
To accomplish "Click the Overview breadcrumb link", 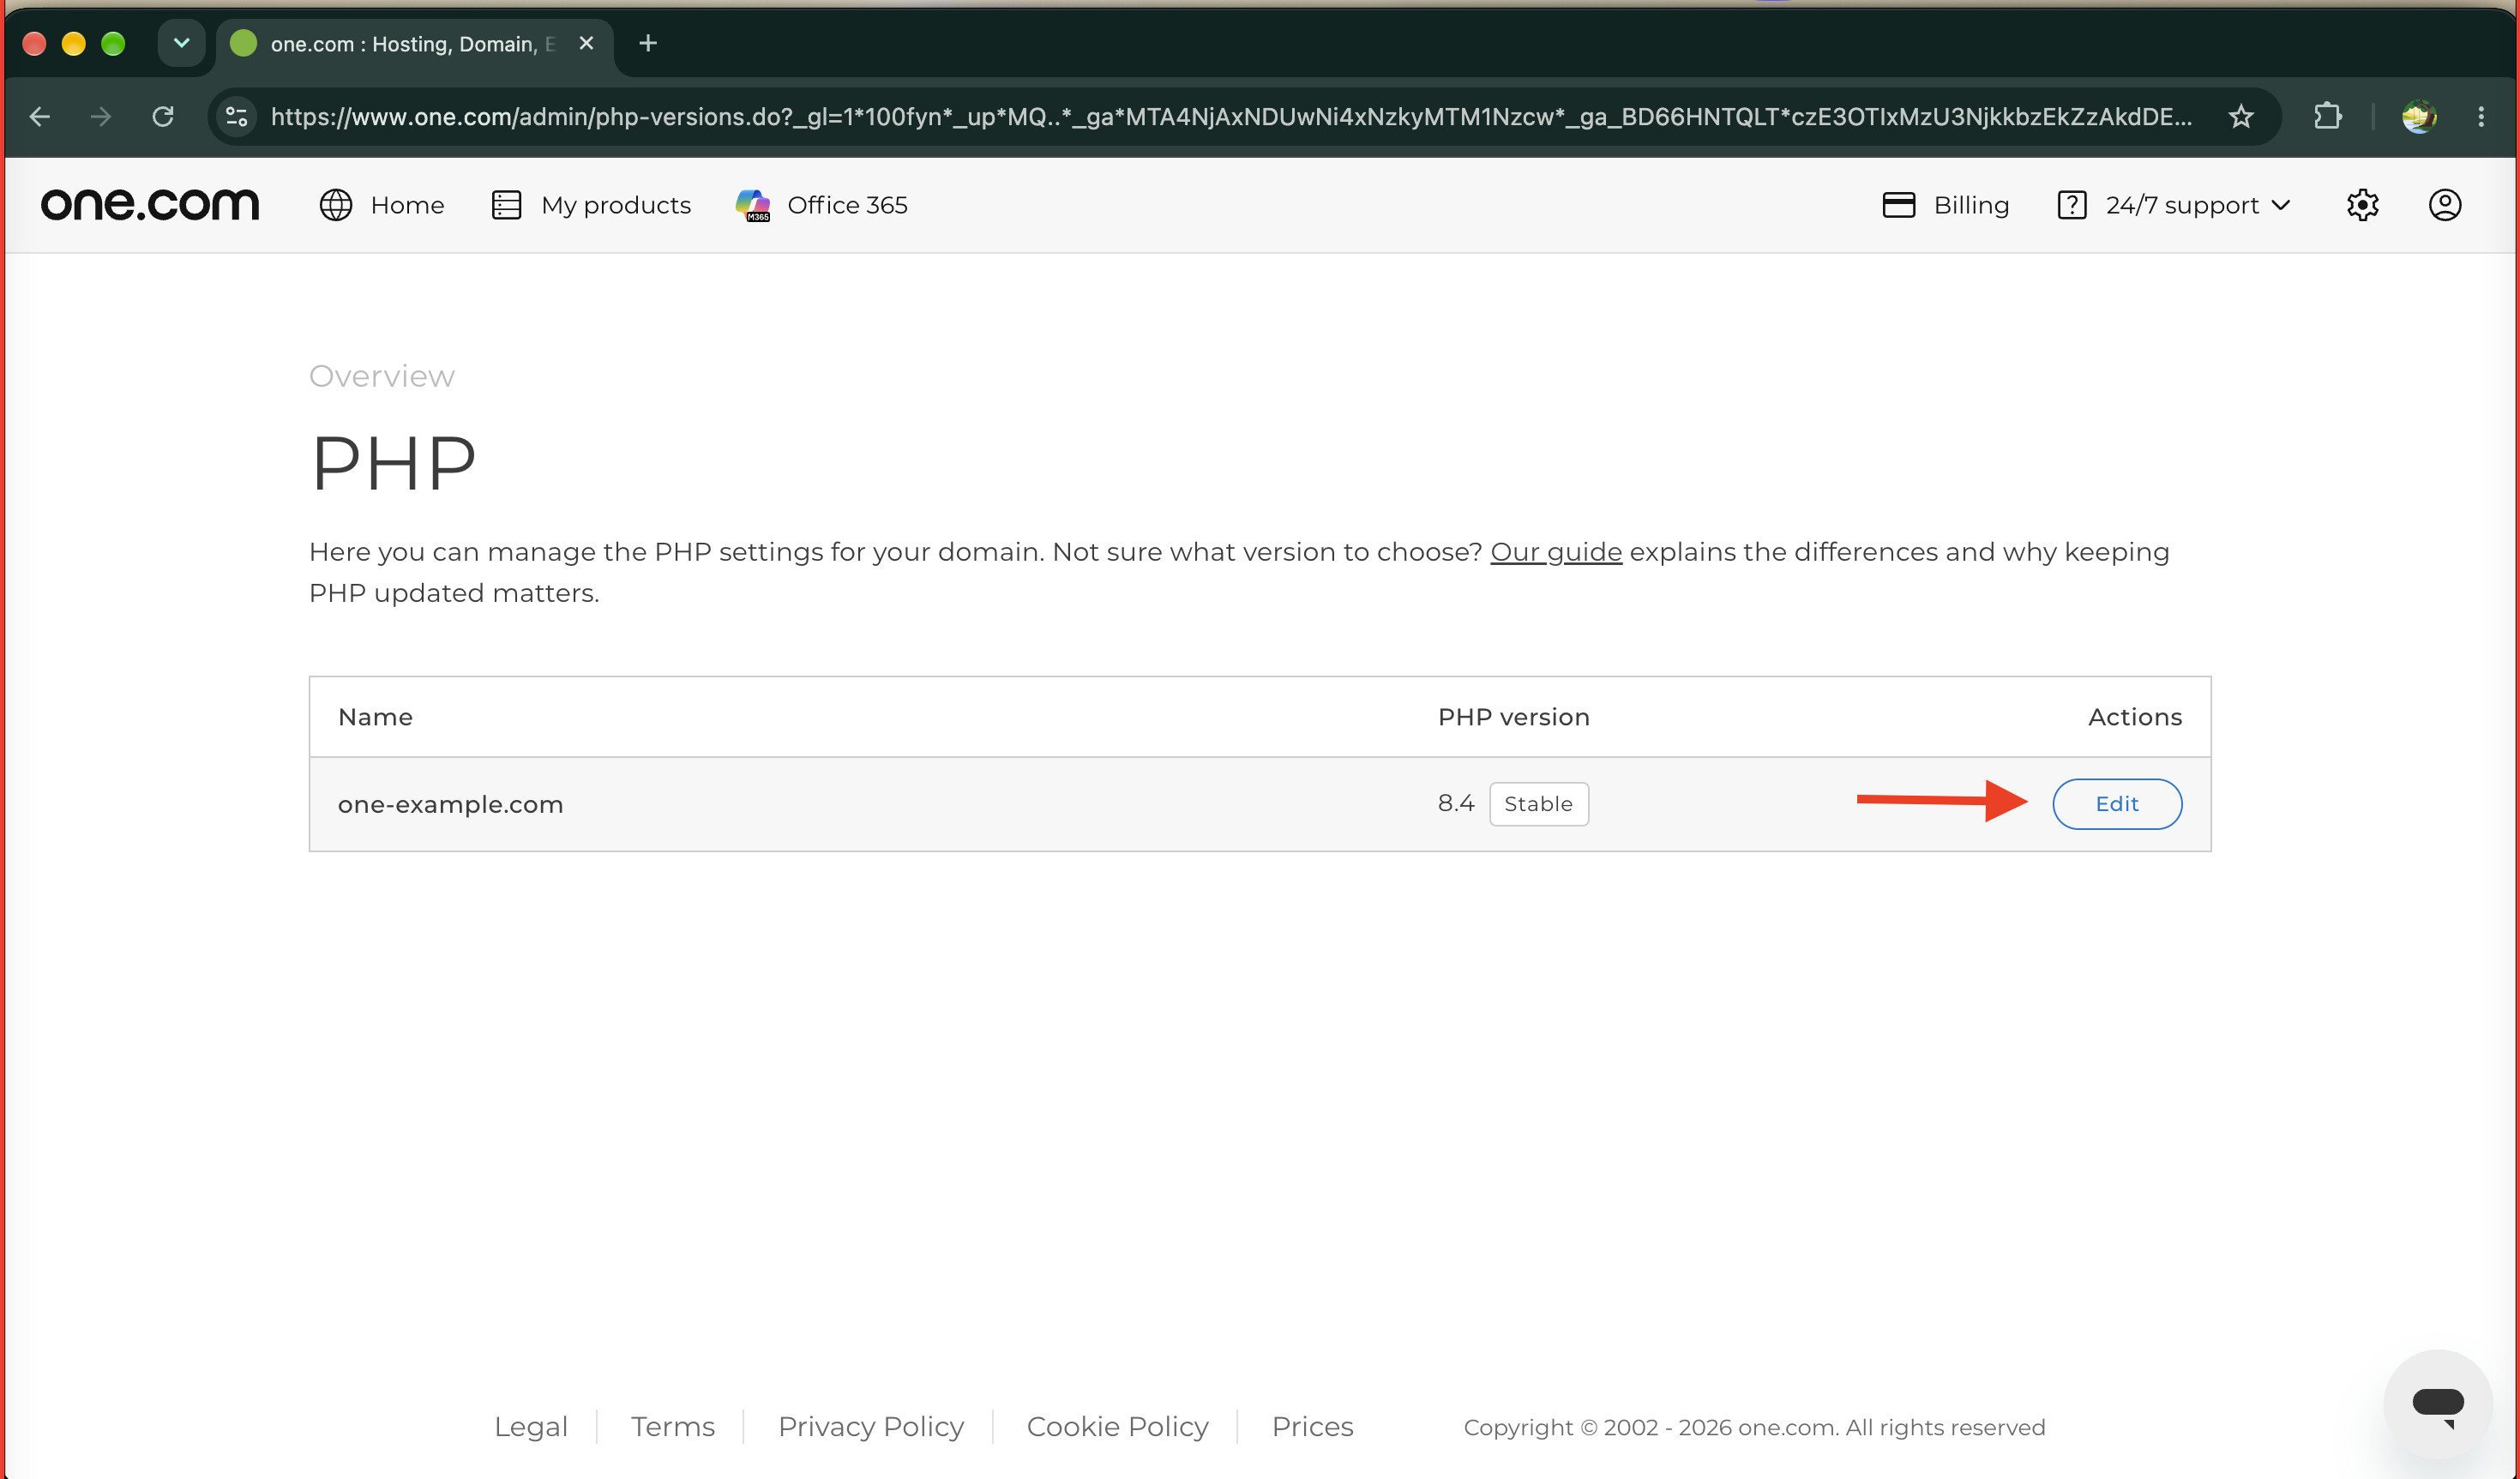I will pyautogui.click(x=382, y=376).
